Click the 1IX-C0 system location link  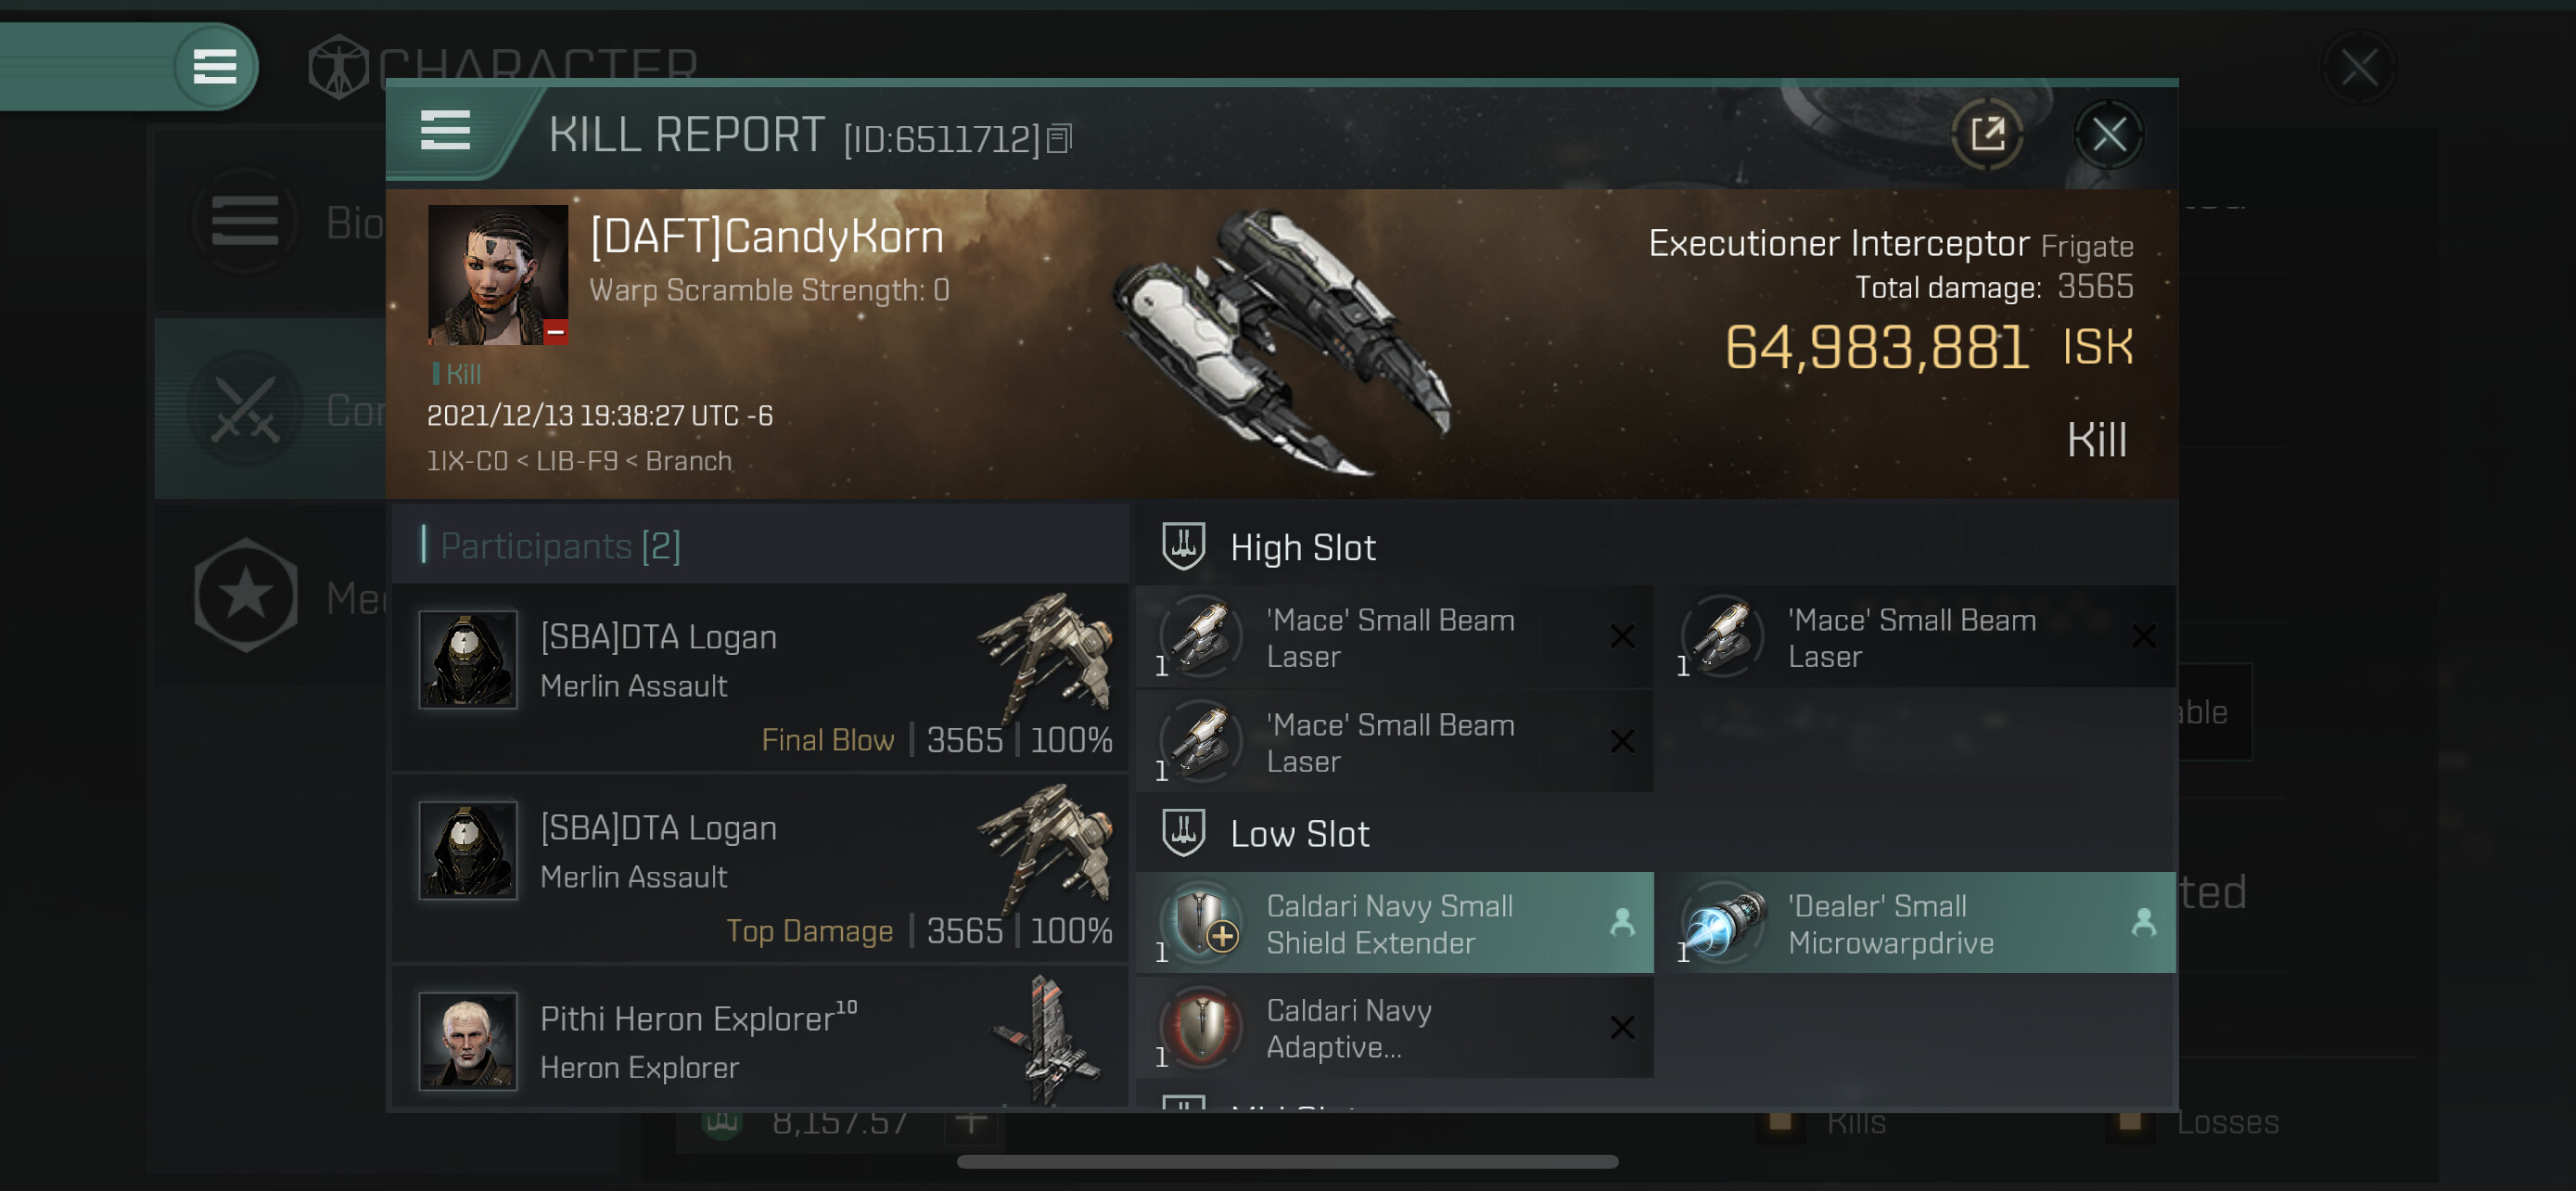coord(466,461)
